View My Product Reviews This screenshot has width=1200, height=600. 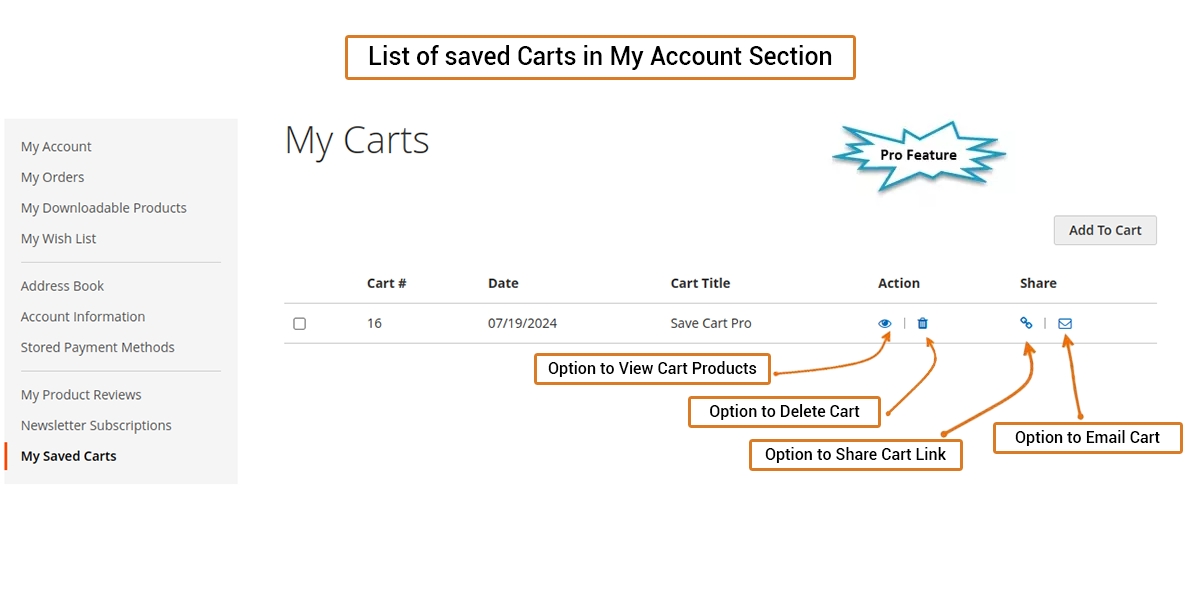pyautogui.click(x=81, y=395)
